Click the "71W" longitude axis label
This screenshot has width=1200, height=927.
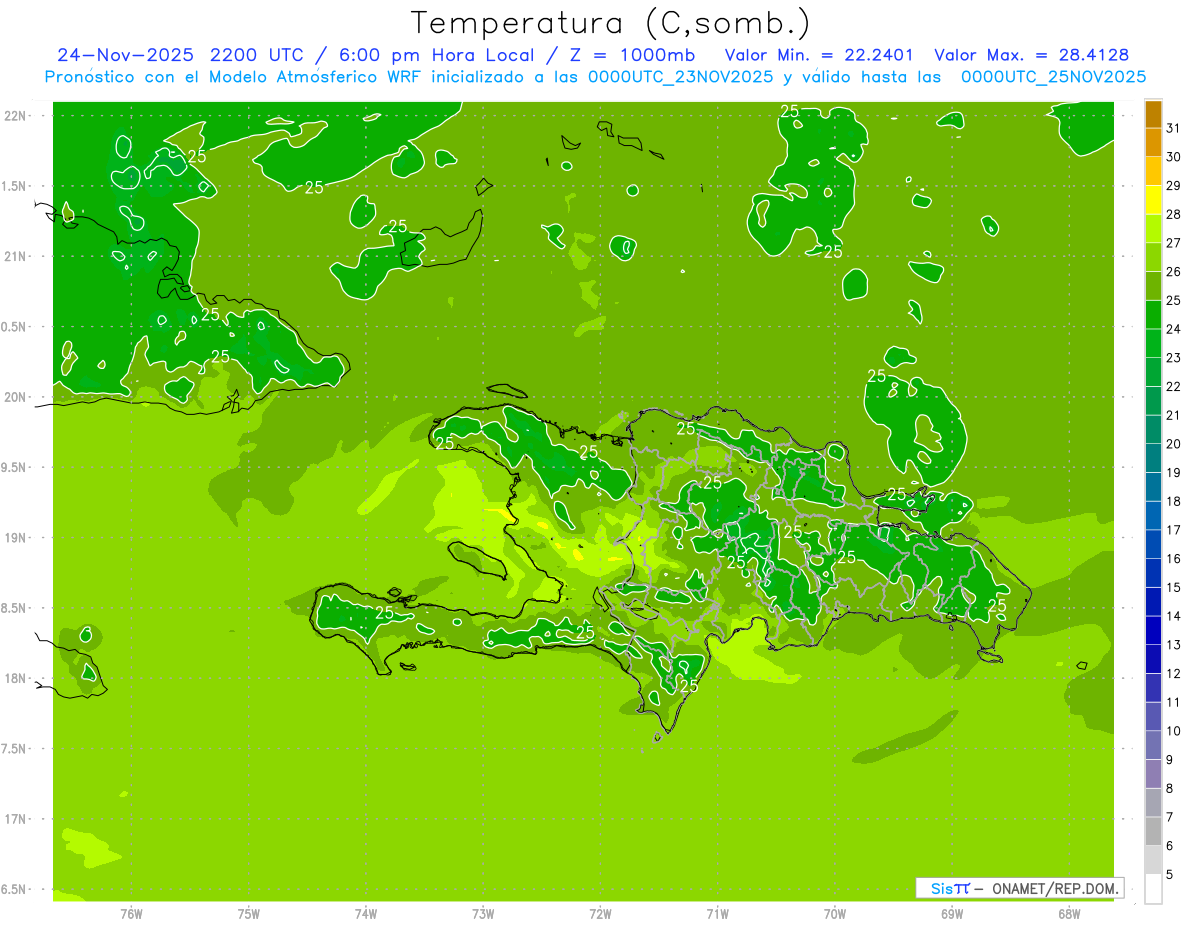coord(717,914)
